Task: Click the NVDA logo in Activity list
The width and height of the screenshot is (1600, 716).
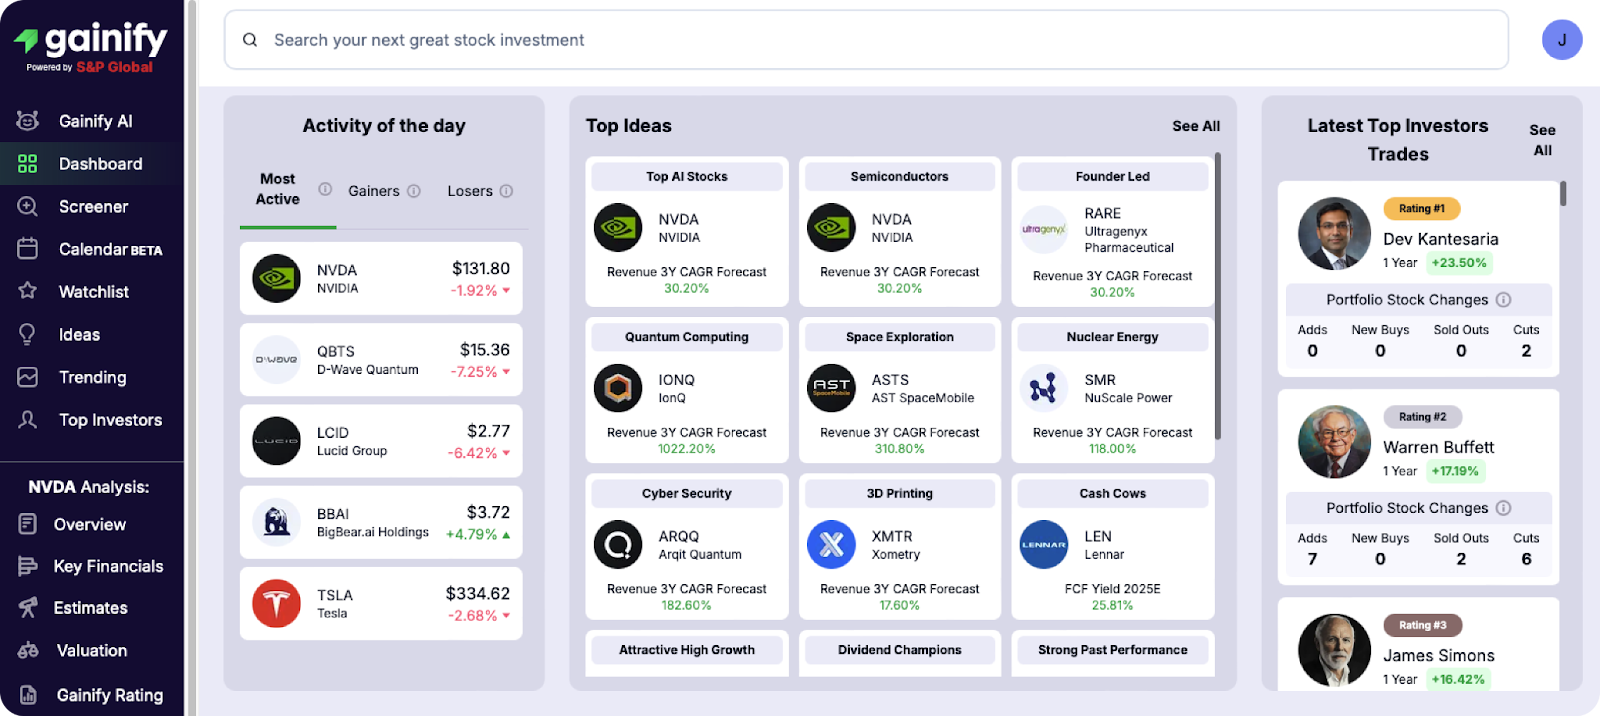Action: 277,279
